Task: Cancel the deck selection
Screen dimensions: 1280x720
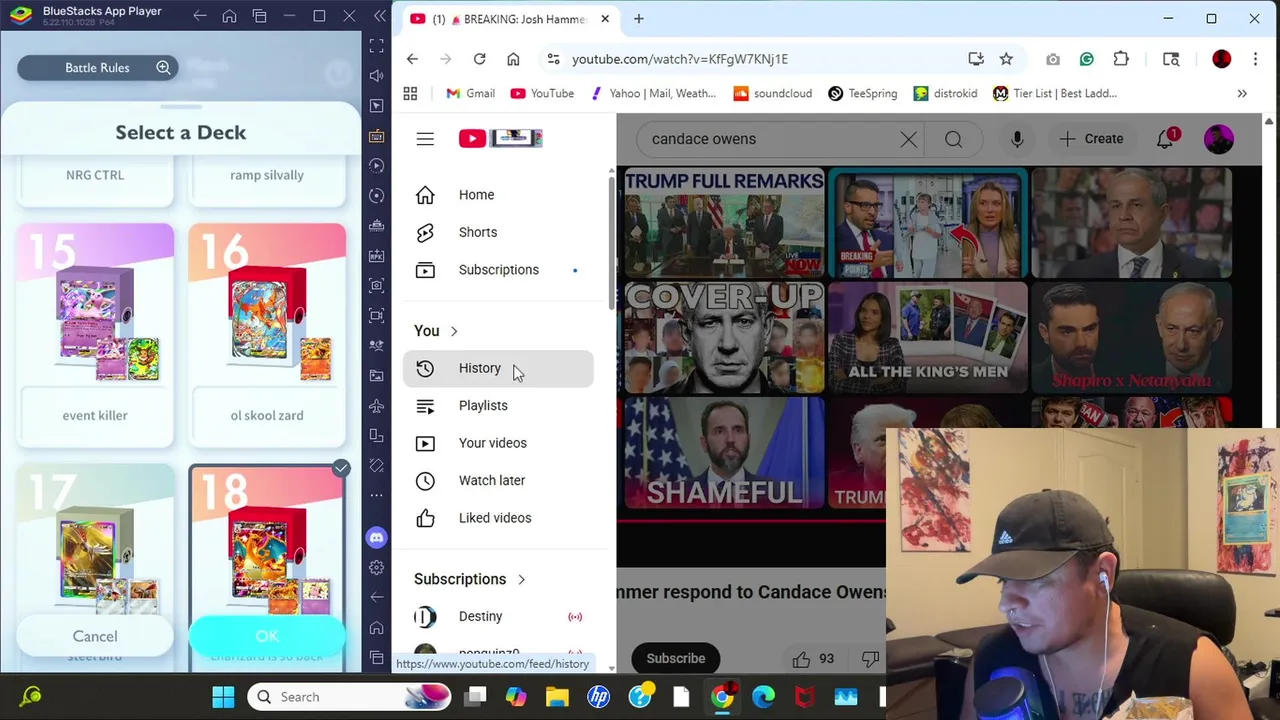Action: (95, 636)
